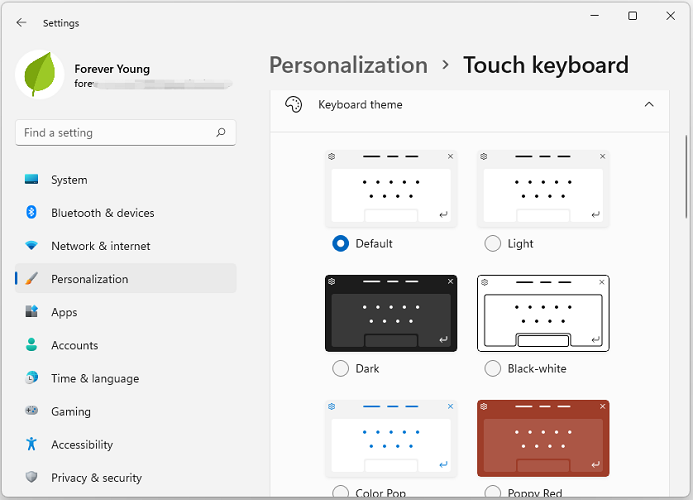Viewport: 693px width, 500px height.
Task: Open the Apps settings category
Action: (x=126, y=312)
